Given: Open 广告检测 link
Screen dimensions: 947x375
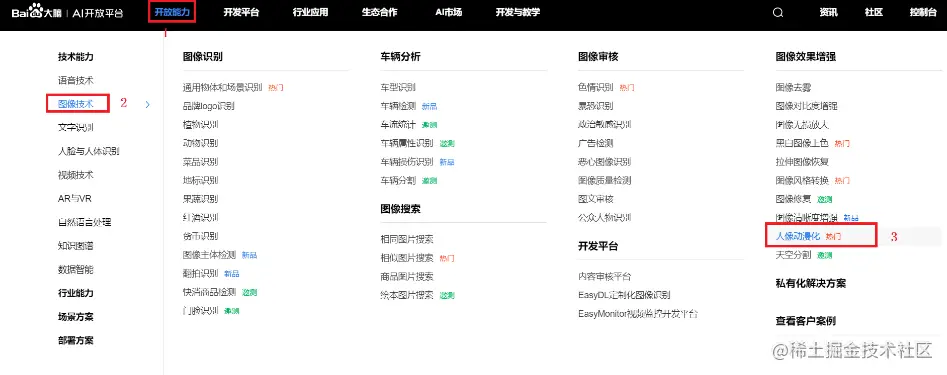Looking at the screenshot, I should (595, 143).
